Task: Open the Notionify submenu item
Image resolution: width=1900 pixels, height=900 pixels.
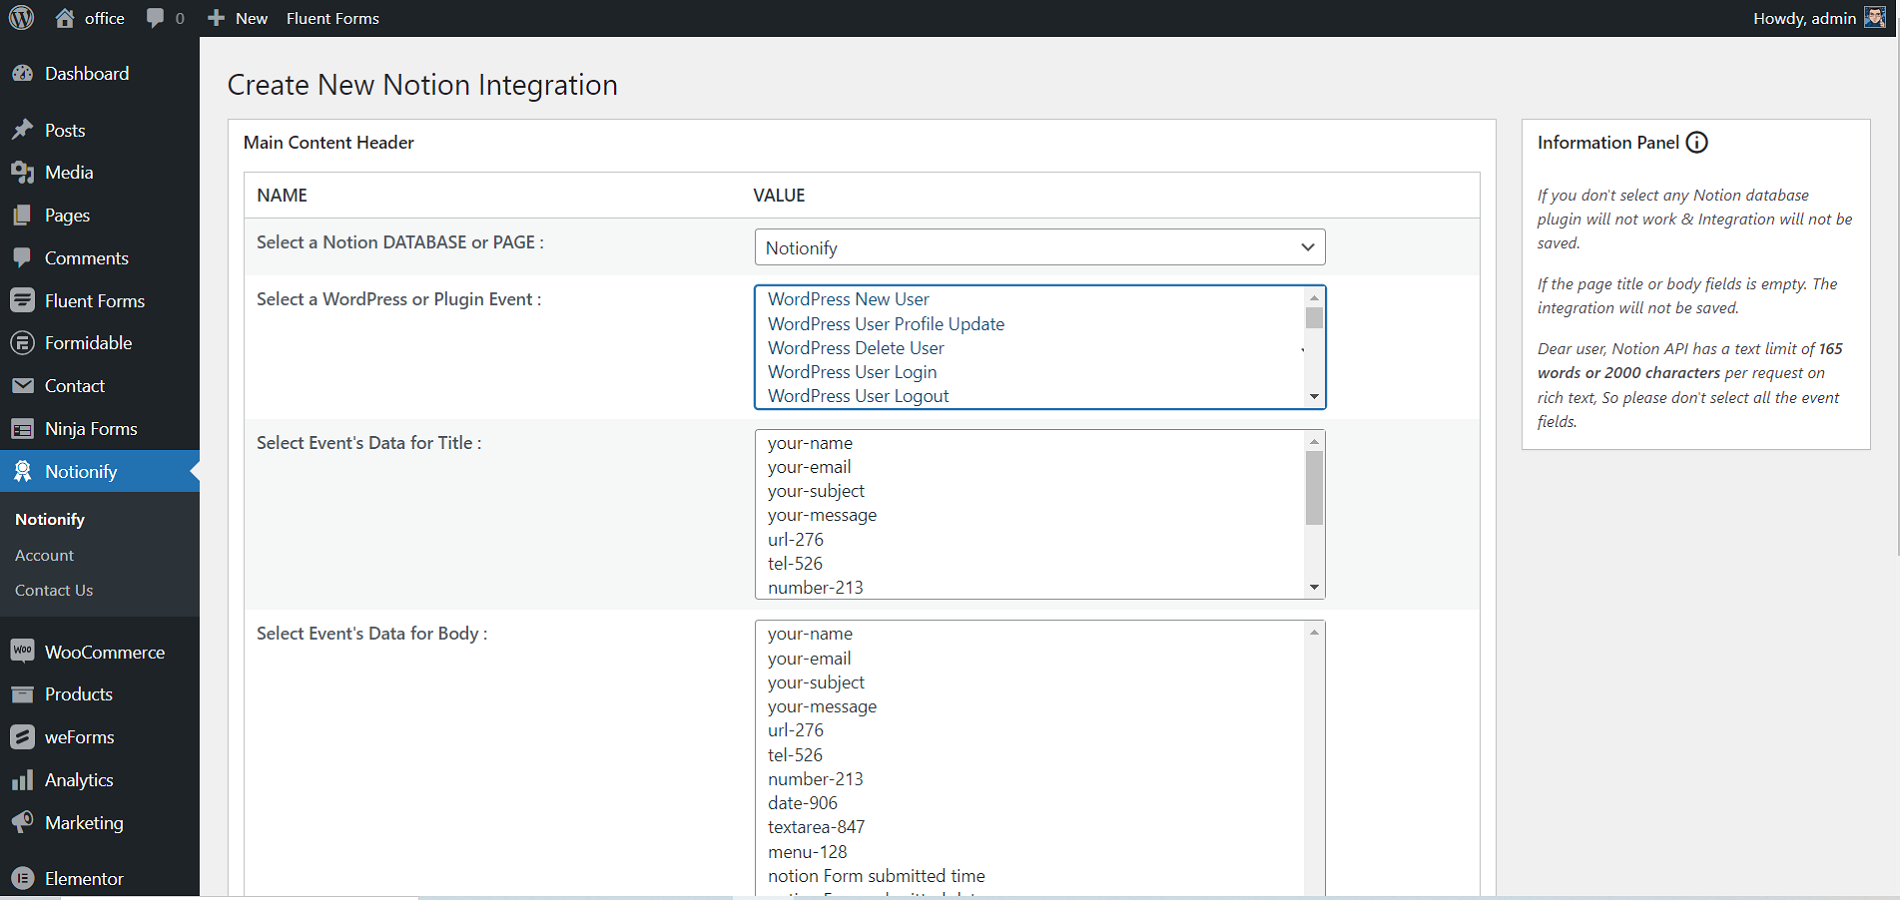Action: coord(50,519)
